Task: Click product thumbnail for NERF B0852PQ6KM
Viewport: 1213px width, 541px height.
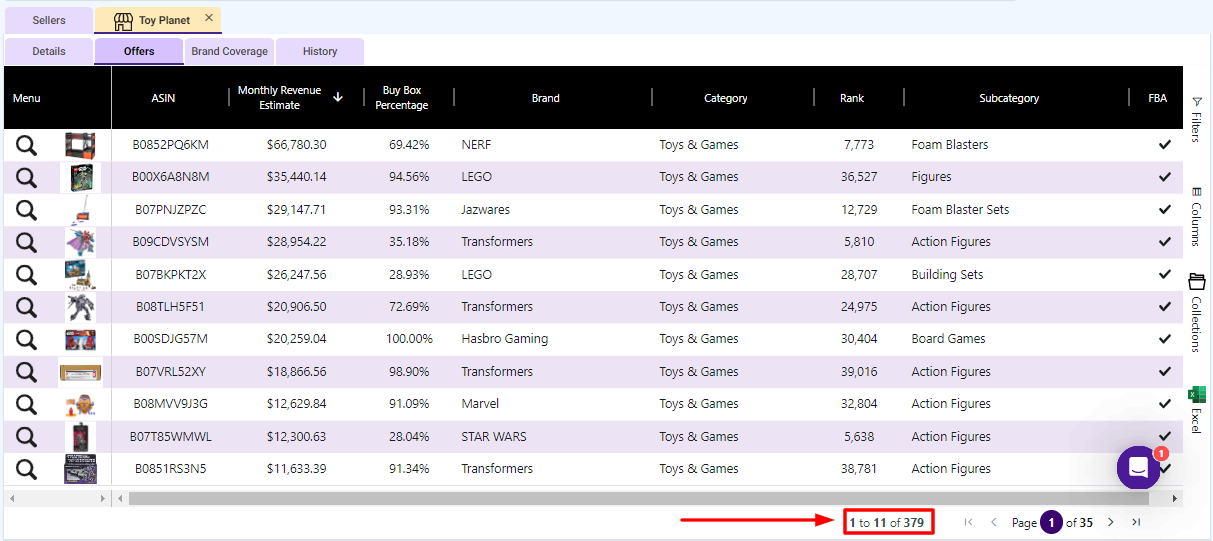Action: click(80, 145)
